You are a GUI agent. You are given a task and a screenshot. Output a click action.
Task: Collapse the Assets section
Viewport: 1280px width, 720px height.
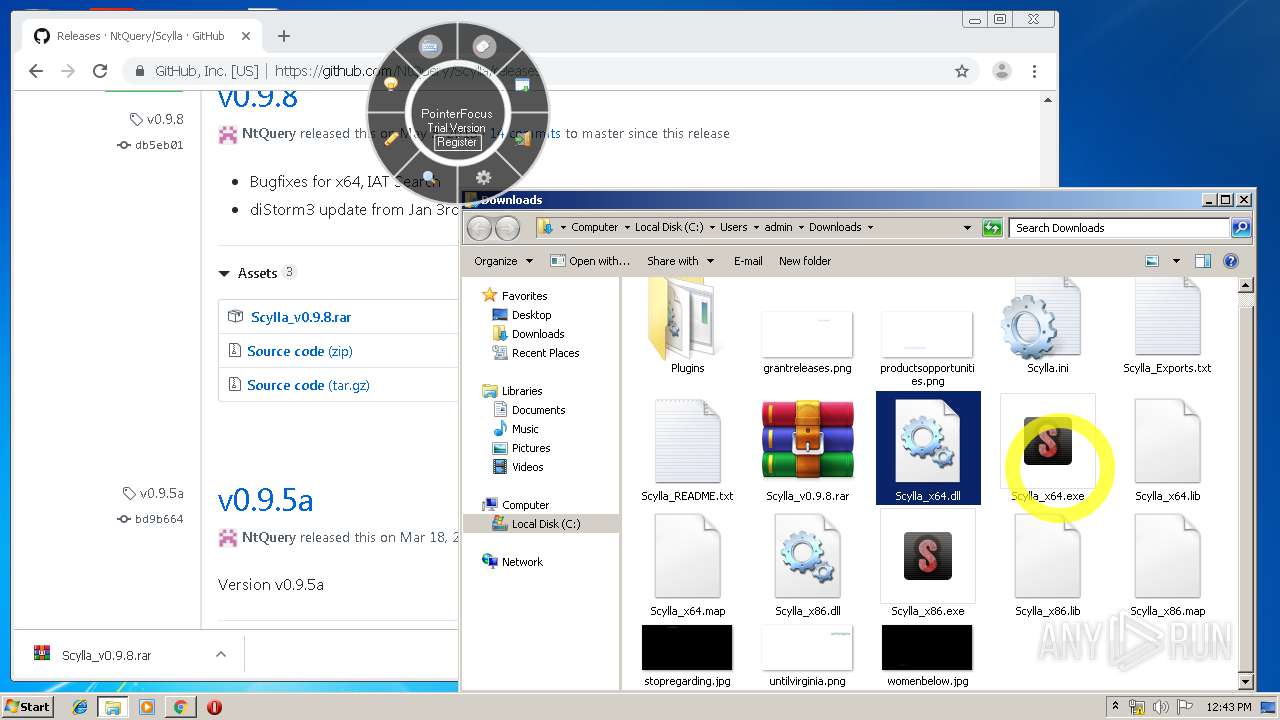click(x=257, y=273)
